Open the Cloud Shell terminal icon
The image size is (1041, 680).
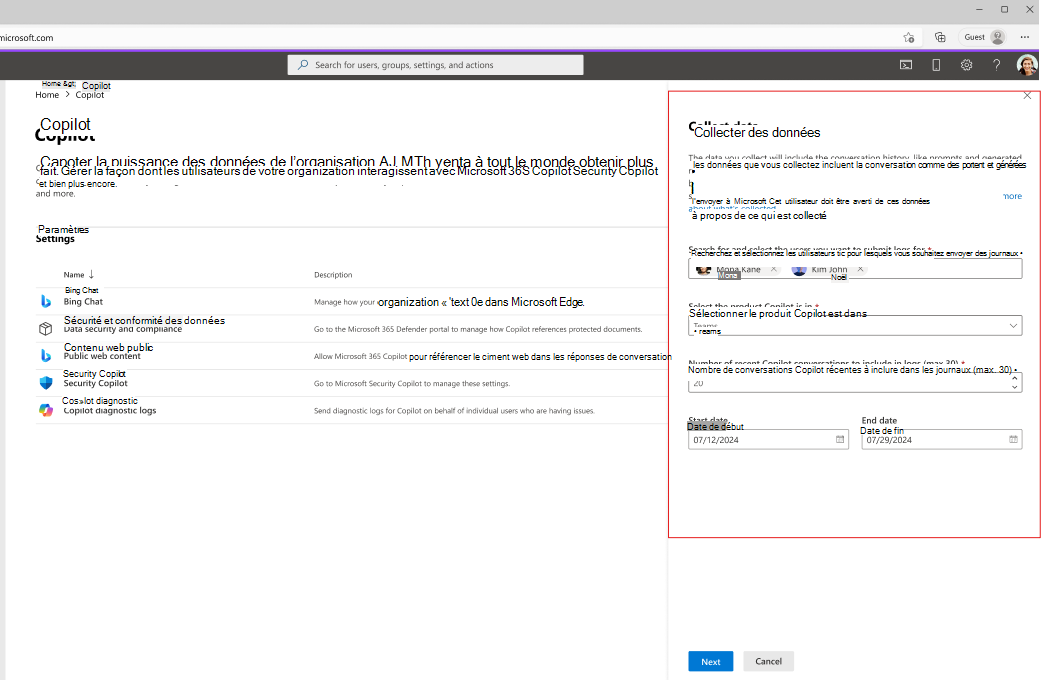pyautogui.click(x=906, y=65)
